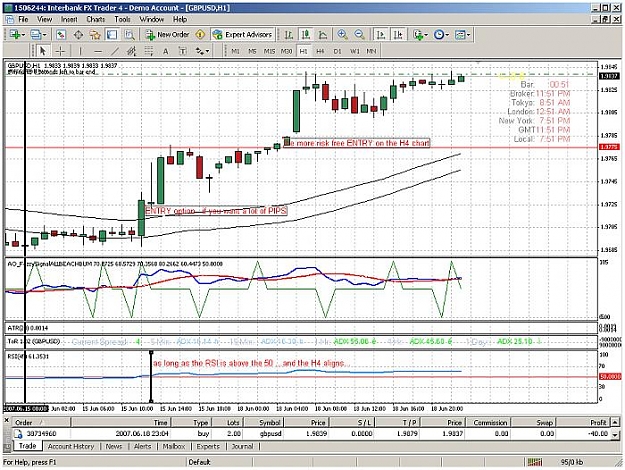Select the trendline drawing tool
The width and height of the screenshot is (625, 470).
(x=115, y=51)
